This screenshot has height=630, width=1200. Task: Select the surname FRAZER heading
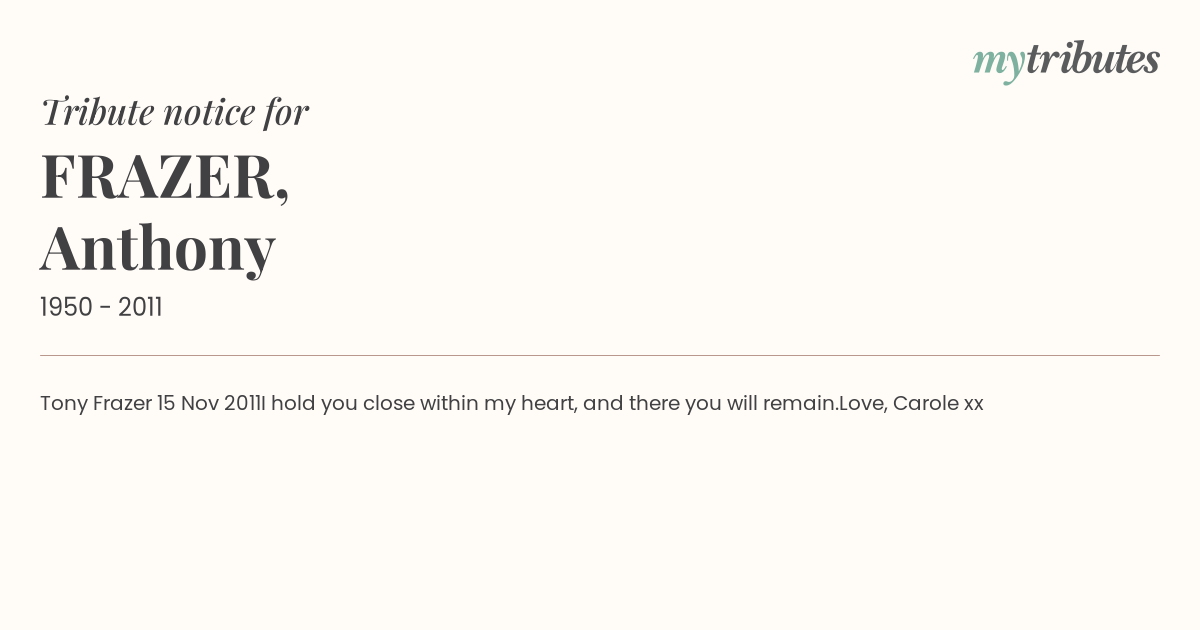point(158,177)
